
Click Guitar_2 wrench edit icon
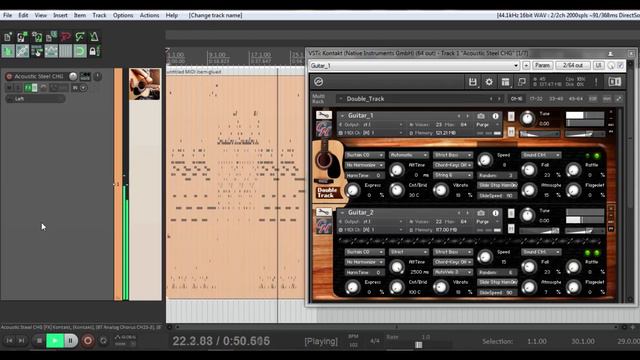click(324, 212)
